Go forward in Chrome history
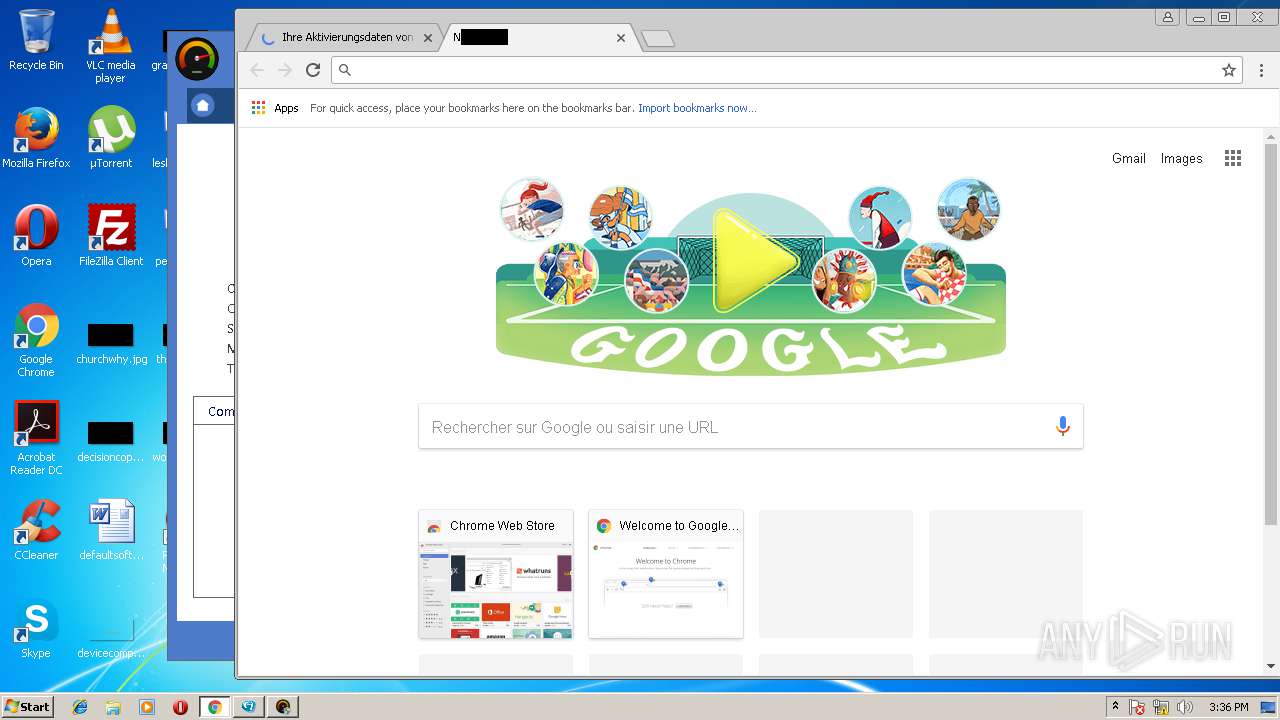The image size is (1280, 720). [285, 70]
